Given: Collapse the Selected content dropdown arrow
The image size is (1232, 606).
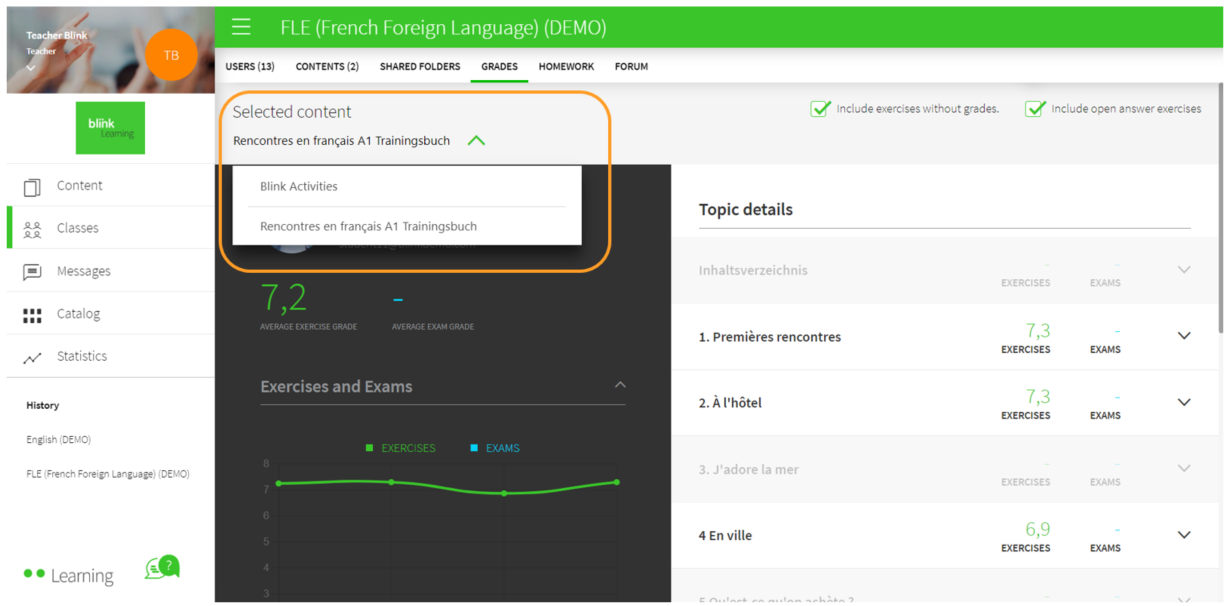Looking at the screenshot, I should pos(476,141).
